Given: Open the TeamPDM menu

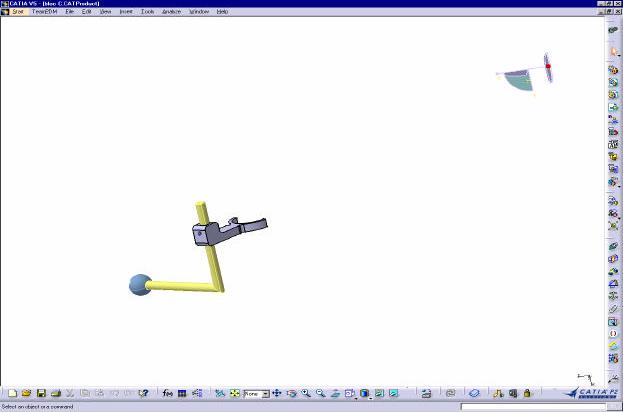Looking at the screenshot, I should [x=44, y=11].
